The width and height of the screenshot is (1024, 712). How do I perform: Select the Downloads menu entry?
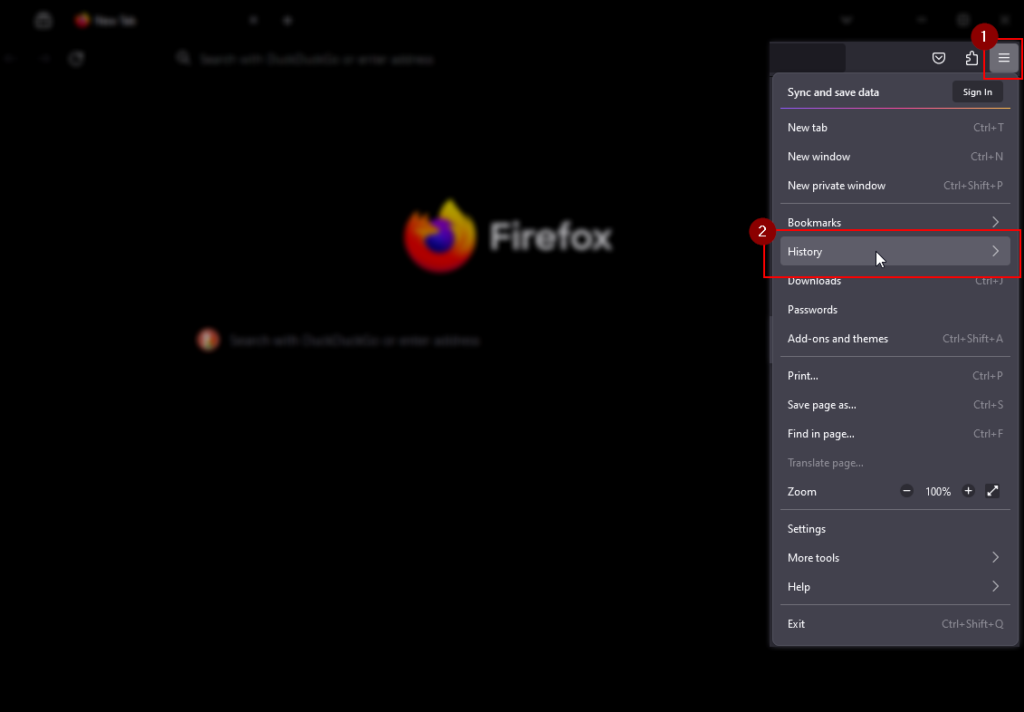(x=814, y=282)
